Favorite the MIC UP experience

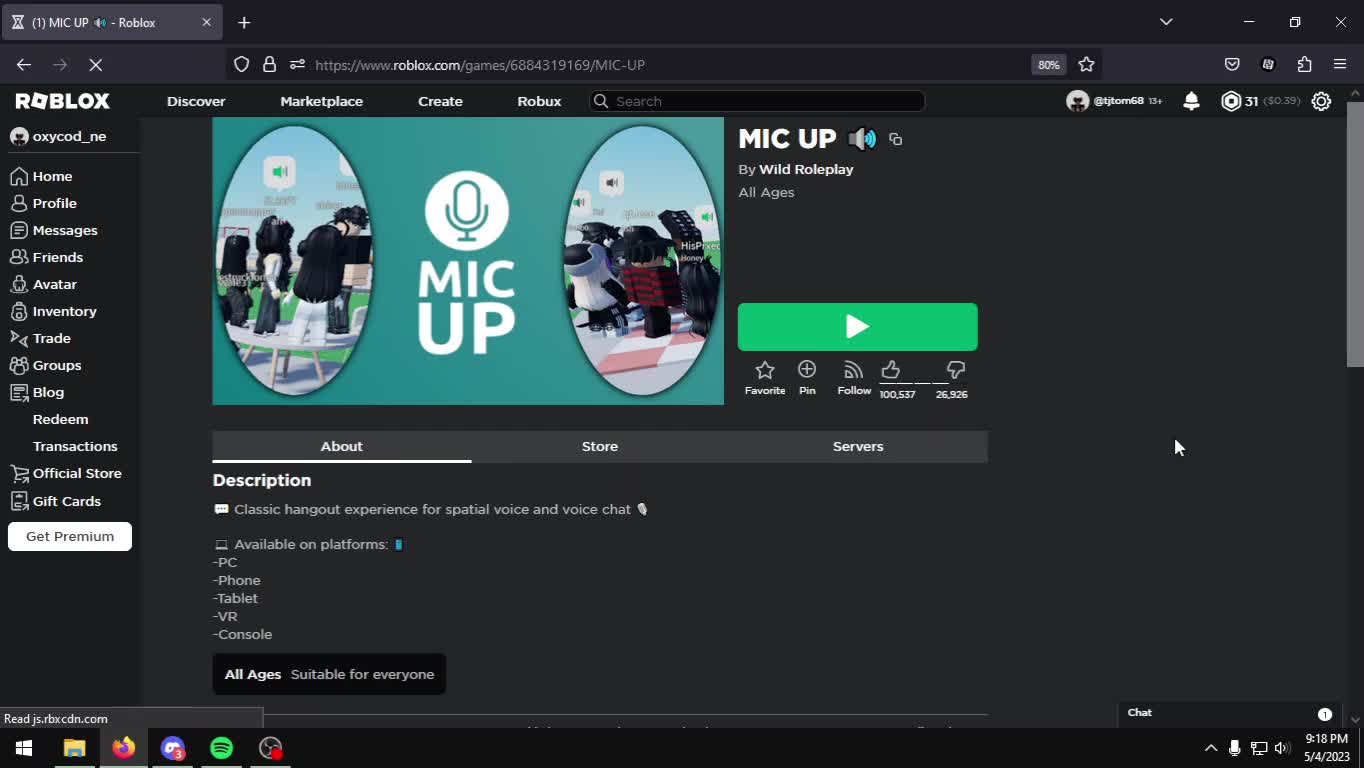point(765,371)
